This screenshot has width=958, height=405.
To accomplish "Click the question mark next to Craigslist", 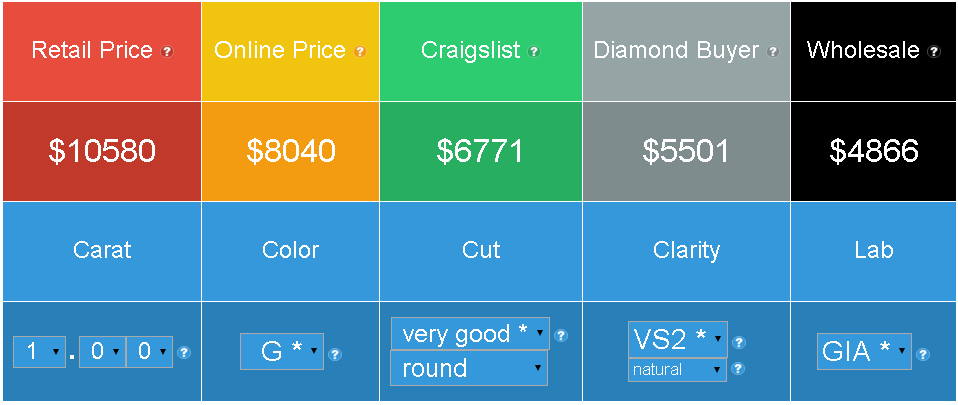I will point(534,52).
